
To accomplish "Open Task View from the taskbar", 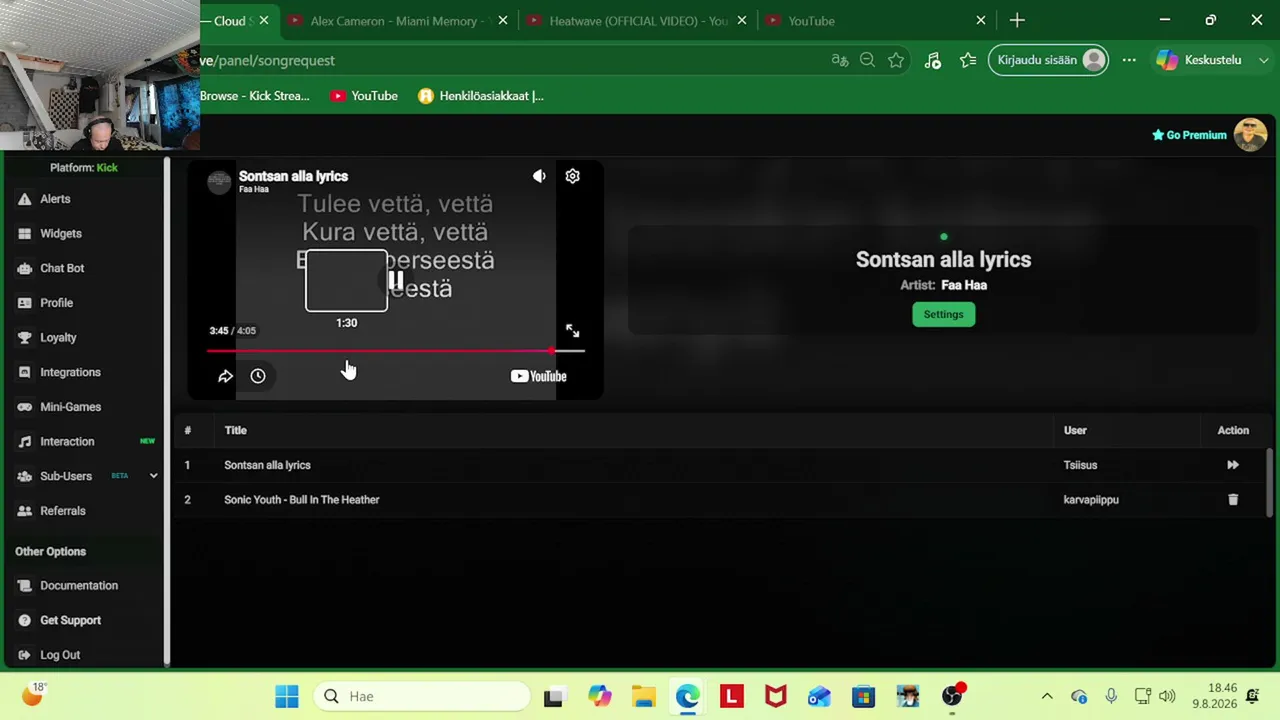I will pyautogui.click(x=553, y=696).
